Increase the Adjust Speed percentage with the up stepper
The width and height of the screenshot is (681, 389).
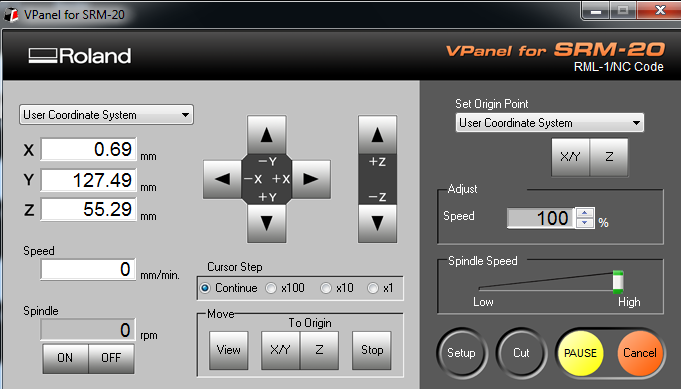coord(585,213)
